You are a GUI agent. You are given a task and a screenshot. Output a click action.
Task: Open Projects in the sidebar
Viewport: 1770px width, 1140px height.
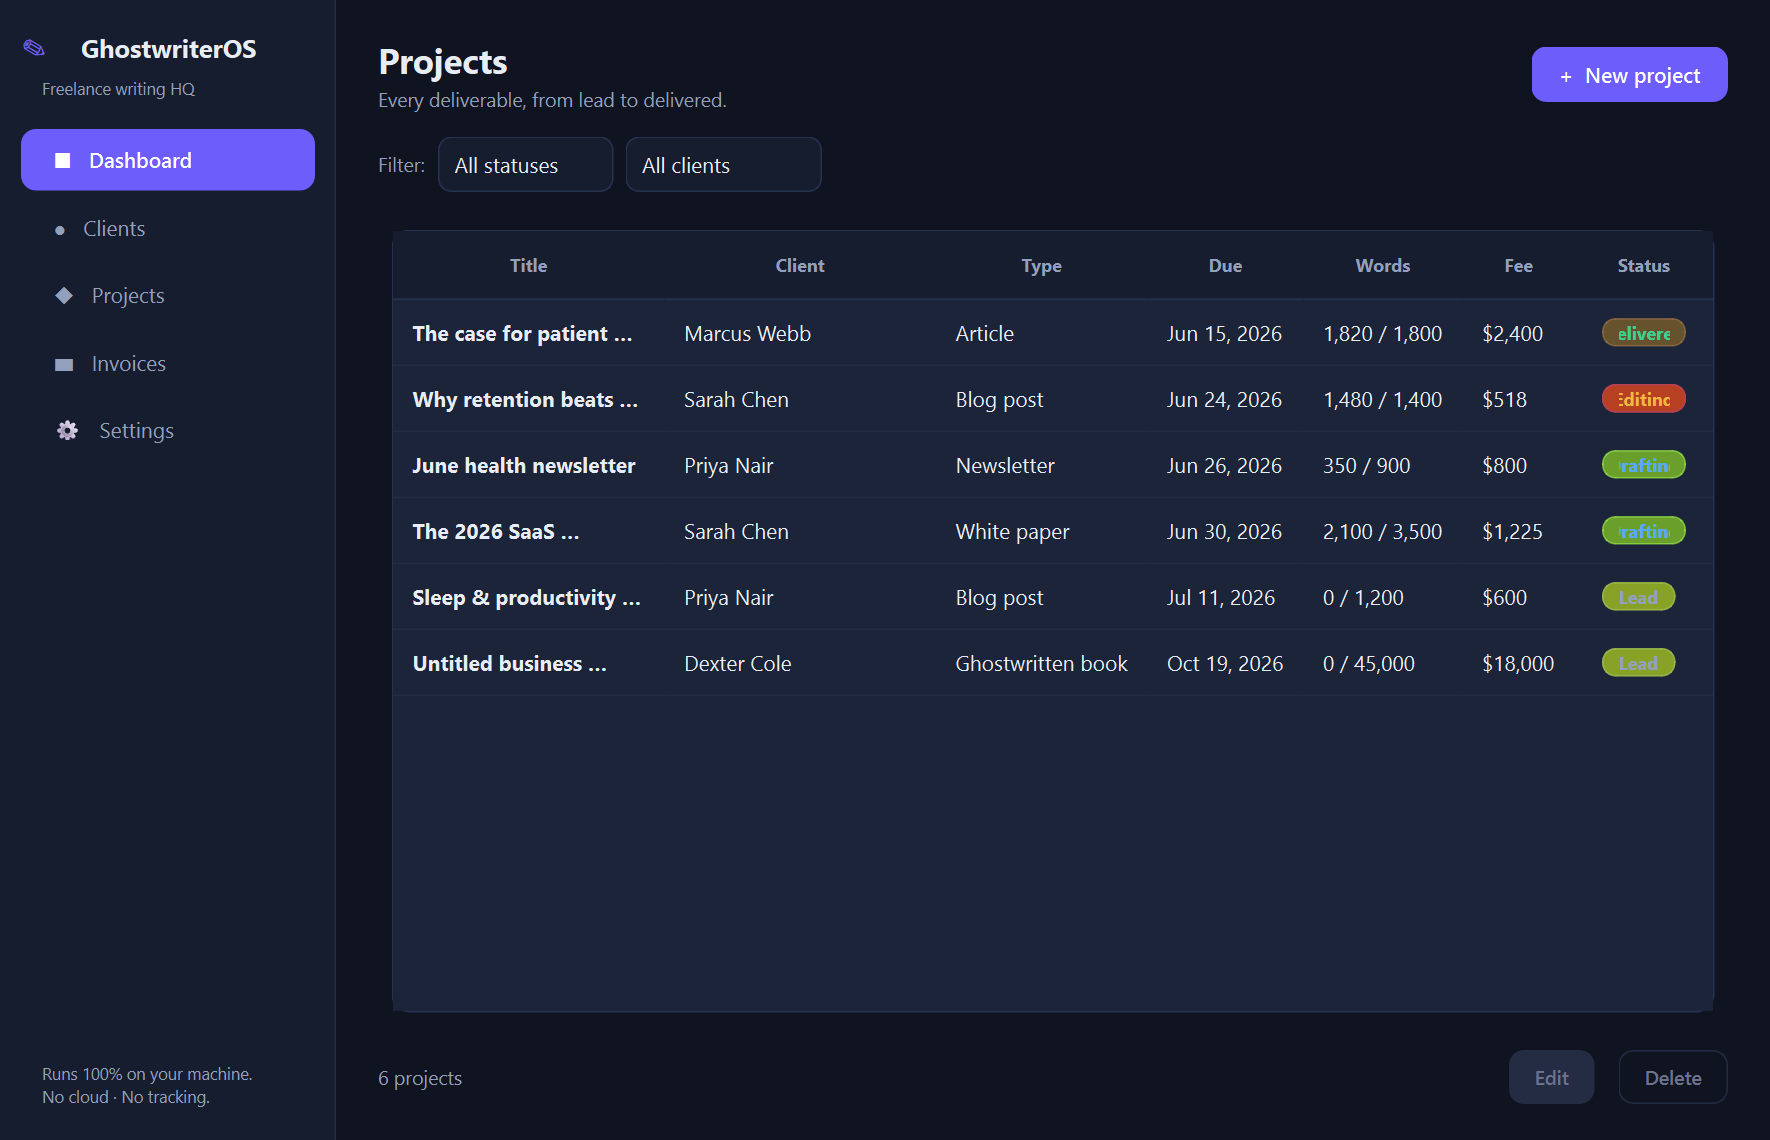coord(168,296)
